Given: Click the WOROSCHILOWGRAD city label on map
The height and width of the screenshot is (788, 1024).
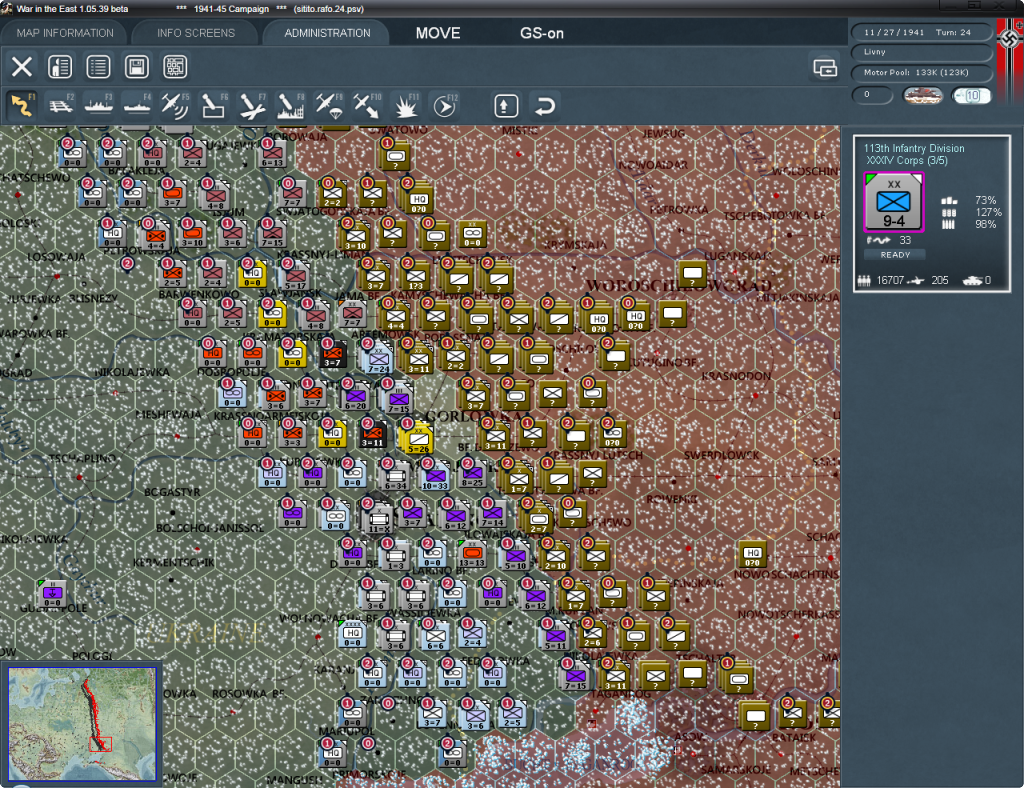Looking at the screenshot, I should pyautogui.click(x=679, y=285).
